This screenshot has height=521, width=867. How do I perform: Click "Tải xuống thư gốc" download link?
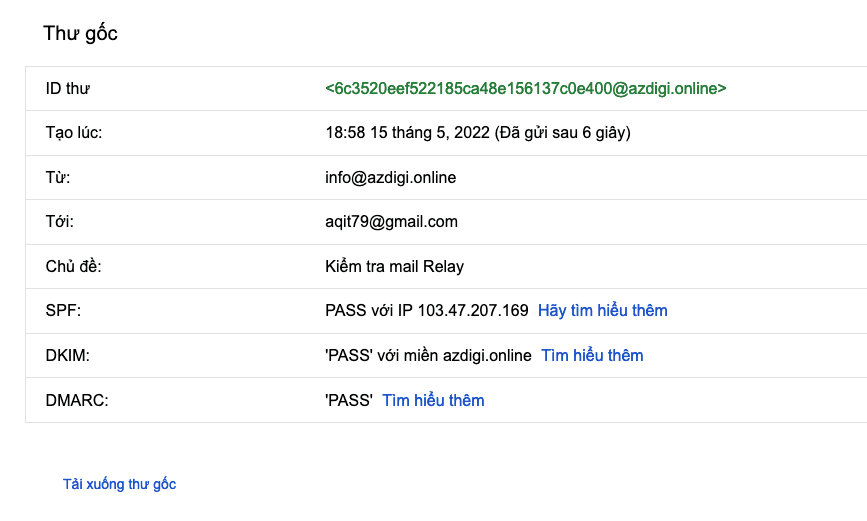coord(119,484)
